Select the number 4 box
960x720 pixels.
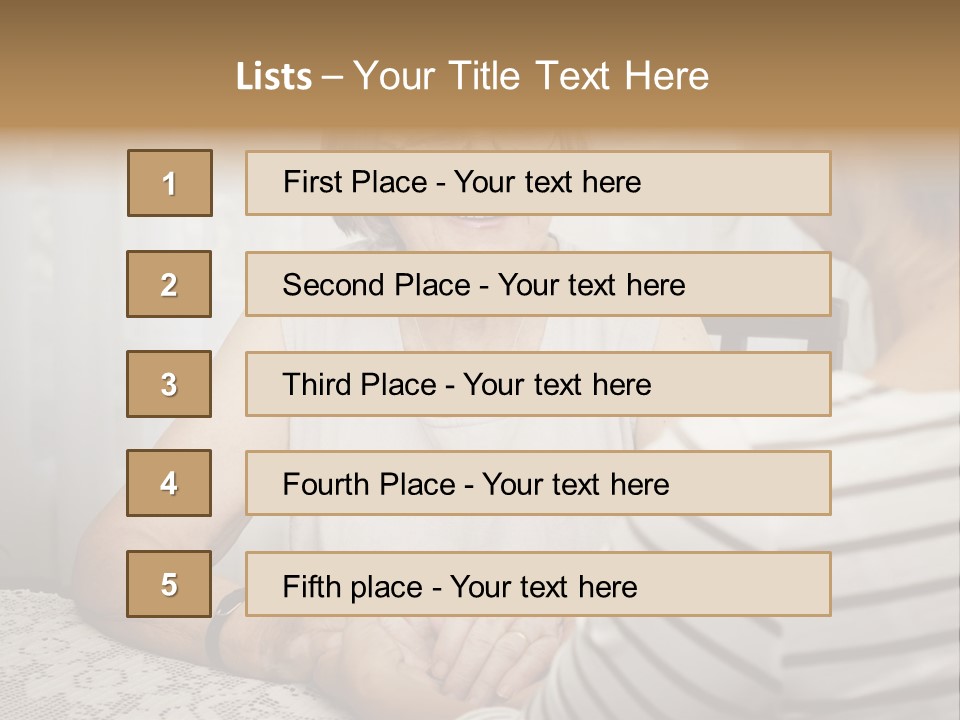point(169,483)
